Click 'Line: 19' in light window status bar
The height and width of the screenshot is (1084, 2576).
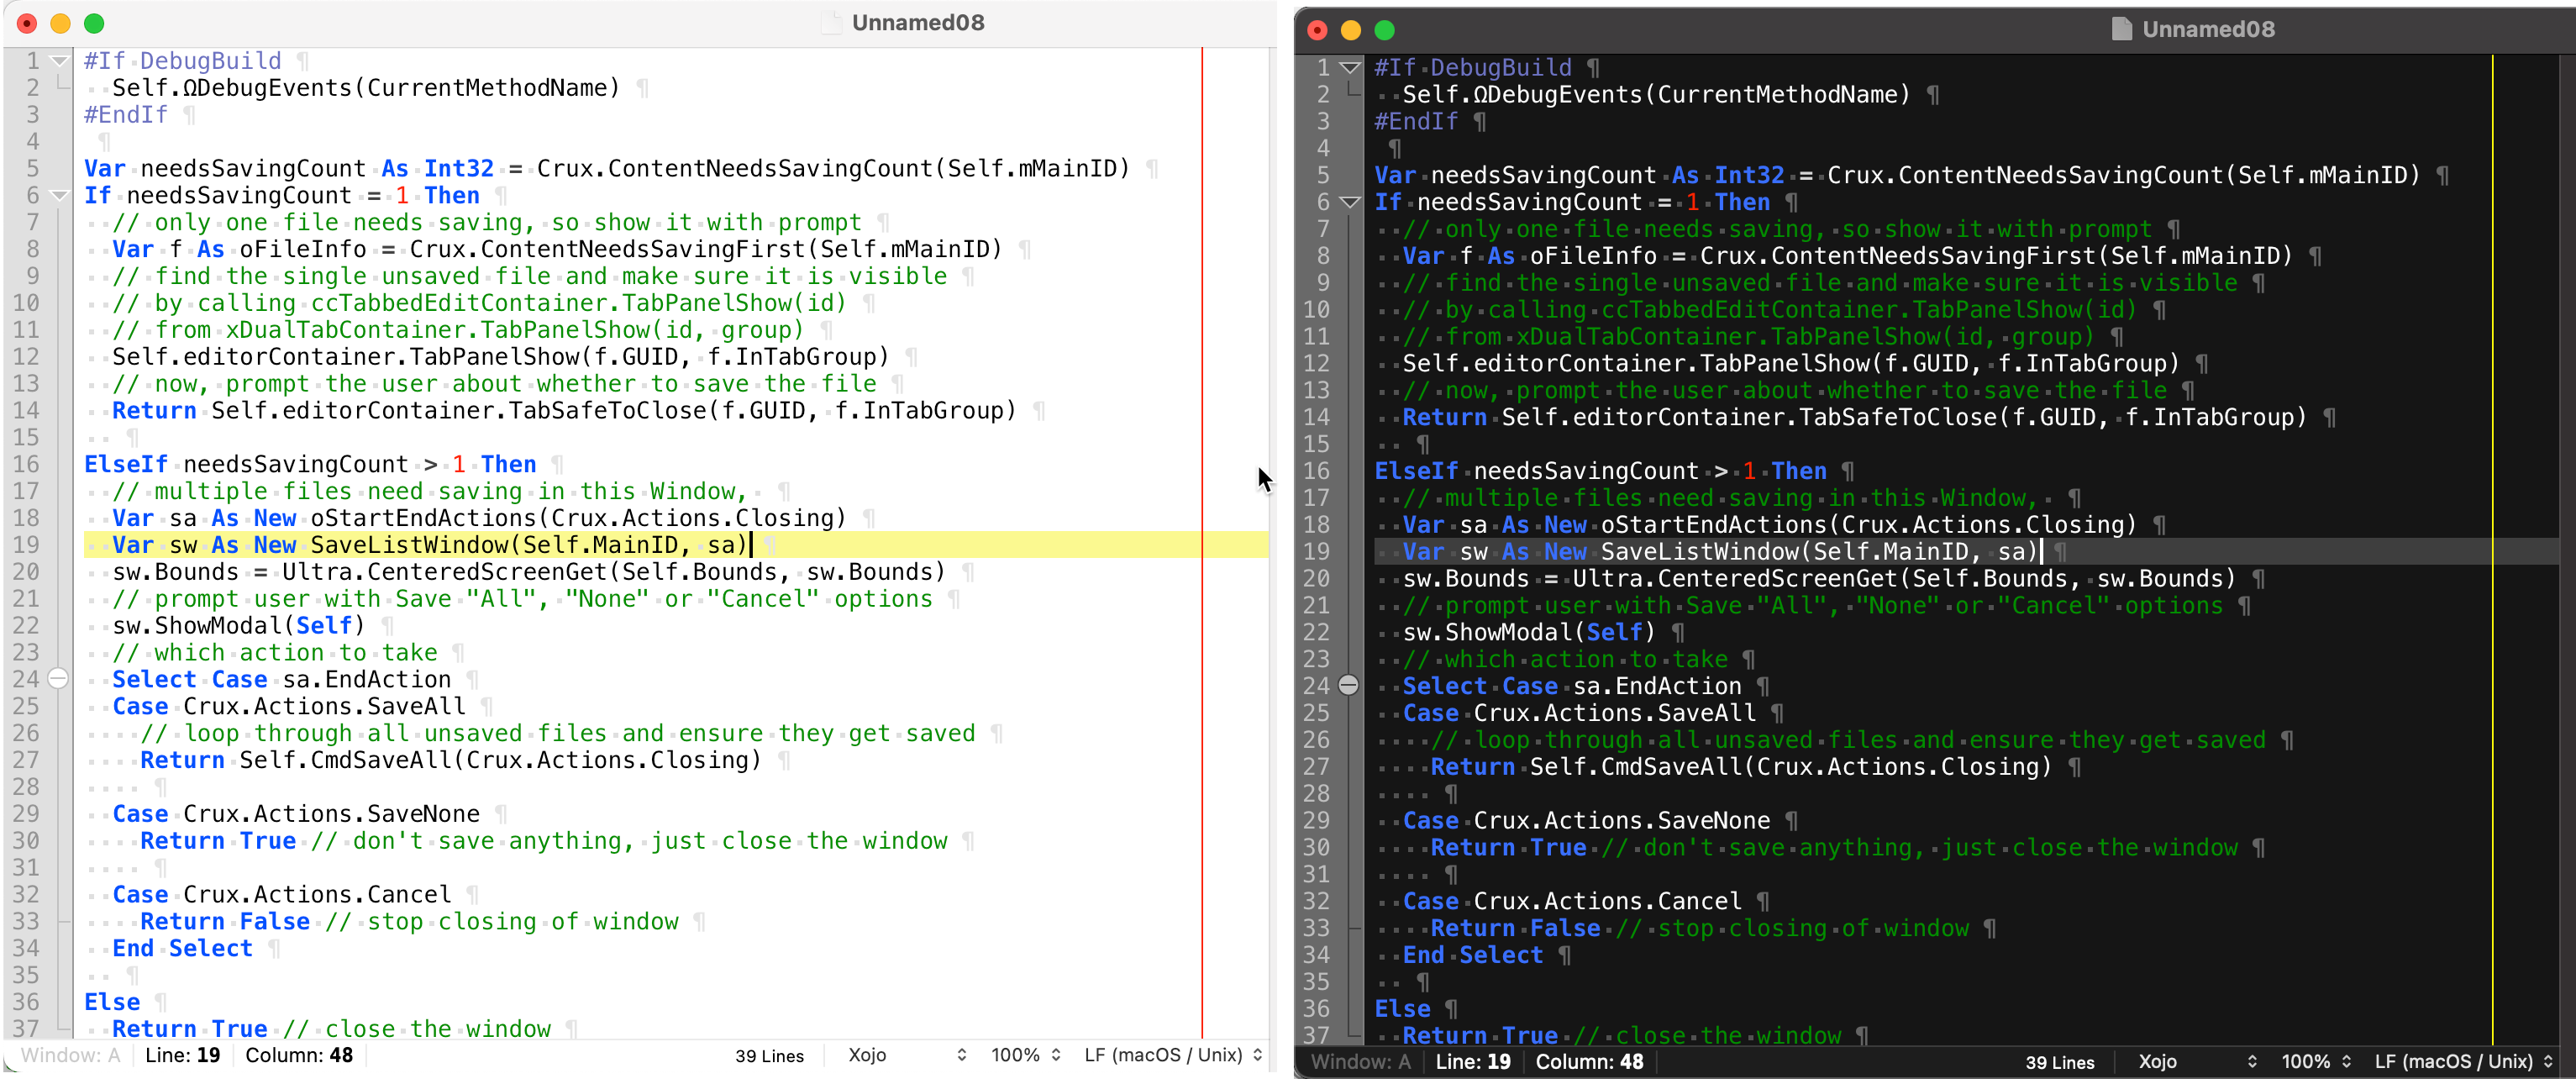(182, 1055)
